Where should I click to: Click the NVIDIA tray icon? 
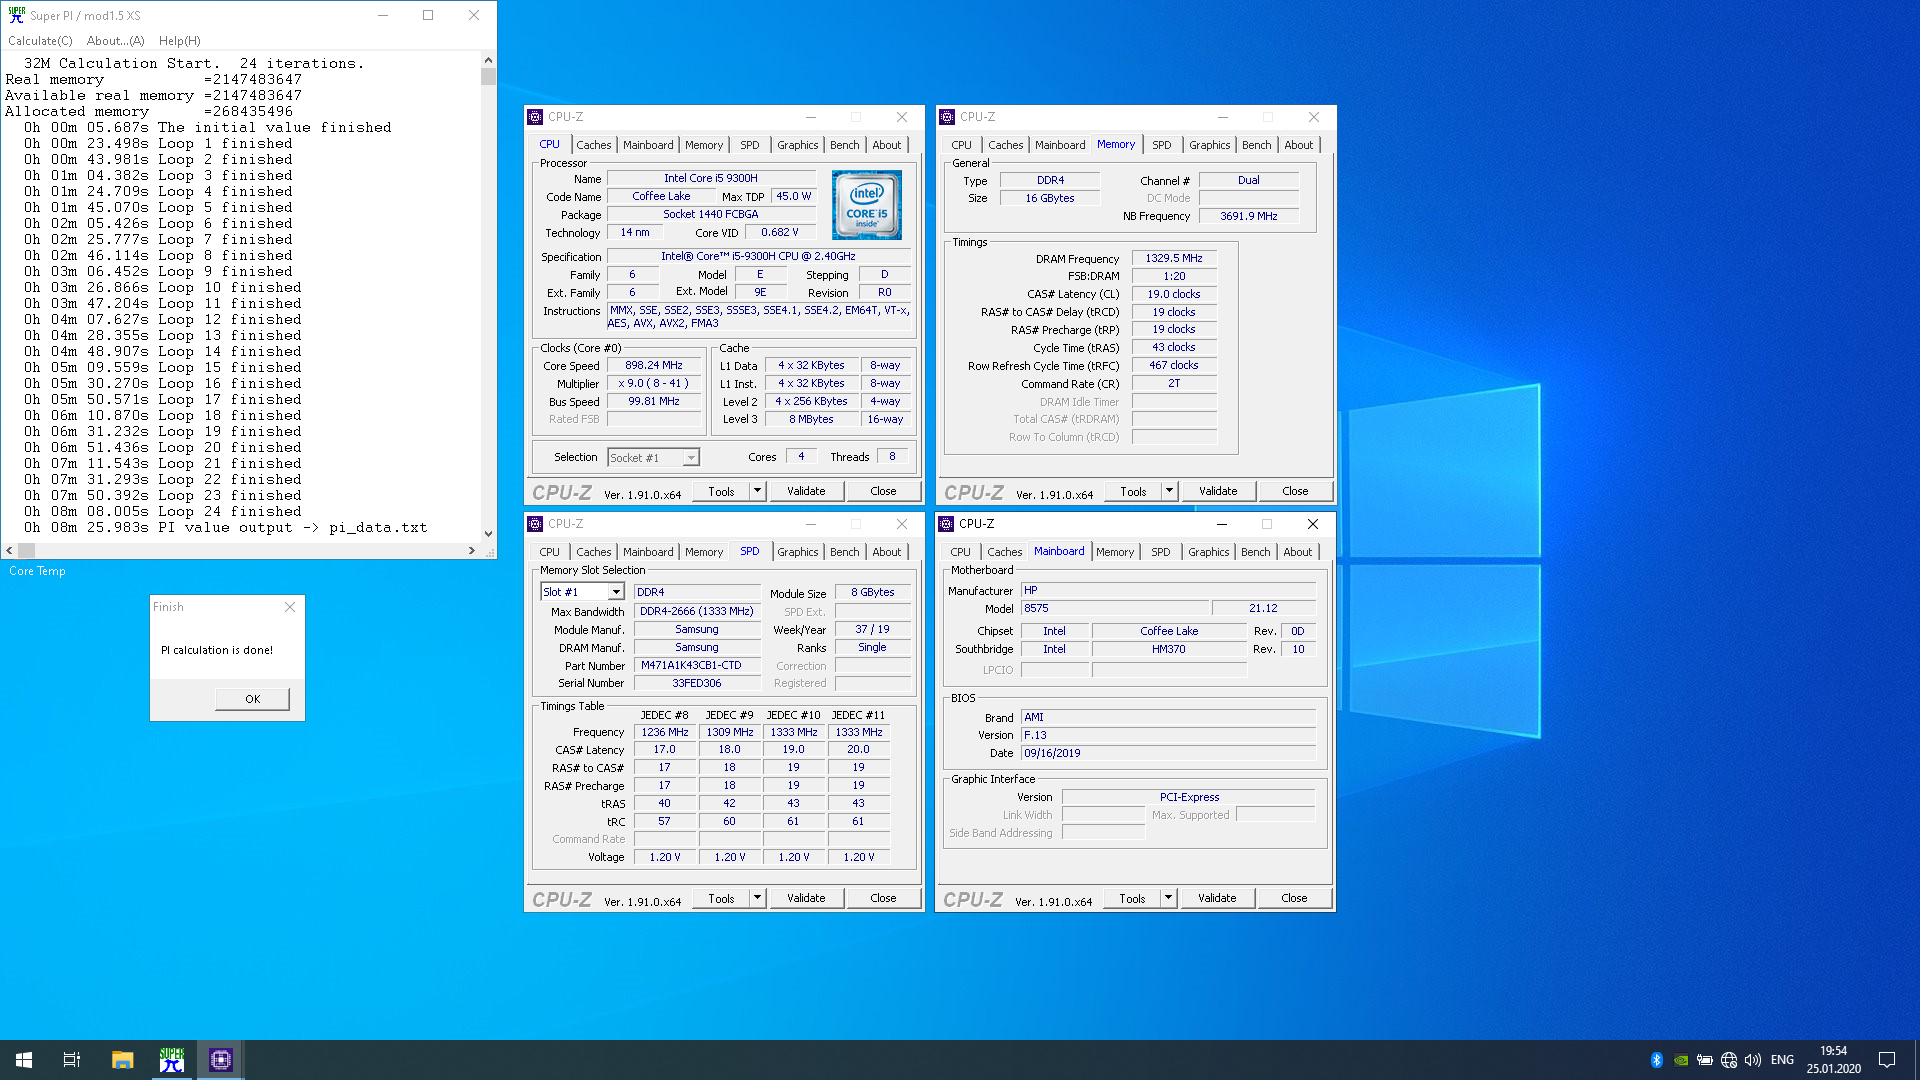coord(1681,1060)
